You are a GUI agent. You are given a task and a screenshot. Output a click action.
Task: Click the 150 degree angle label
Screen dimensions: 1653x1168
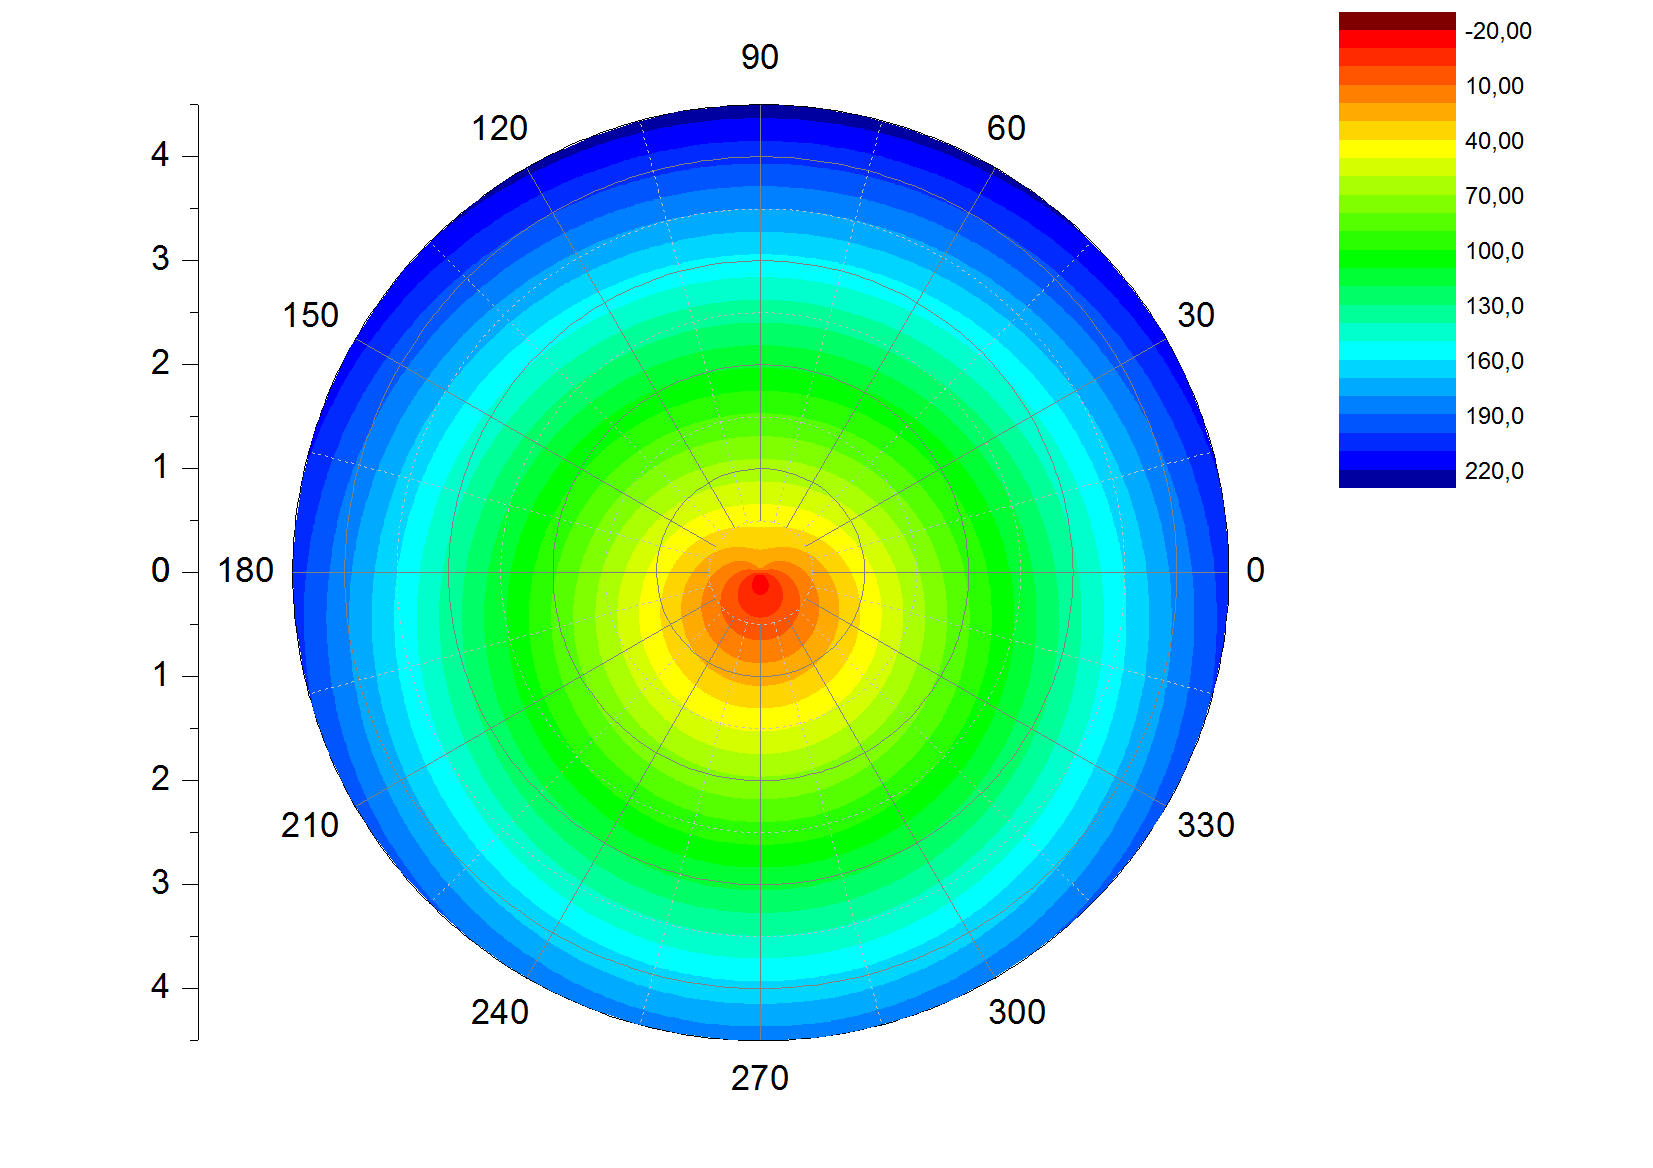[x=310, y=315]
